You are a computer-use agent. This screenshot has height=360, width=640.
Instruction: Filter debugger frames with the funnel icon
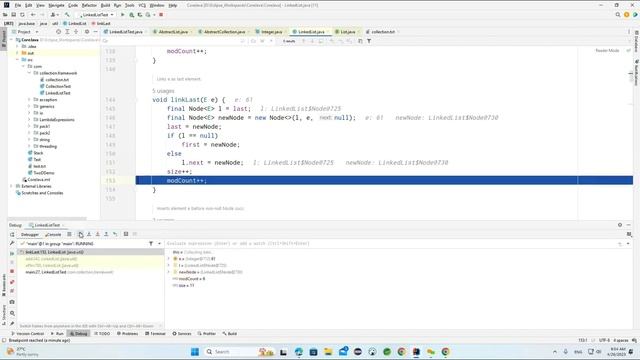pyautogui.click(x=151, y=243)
